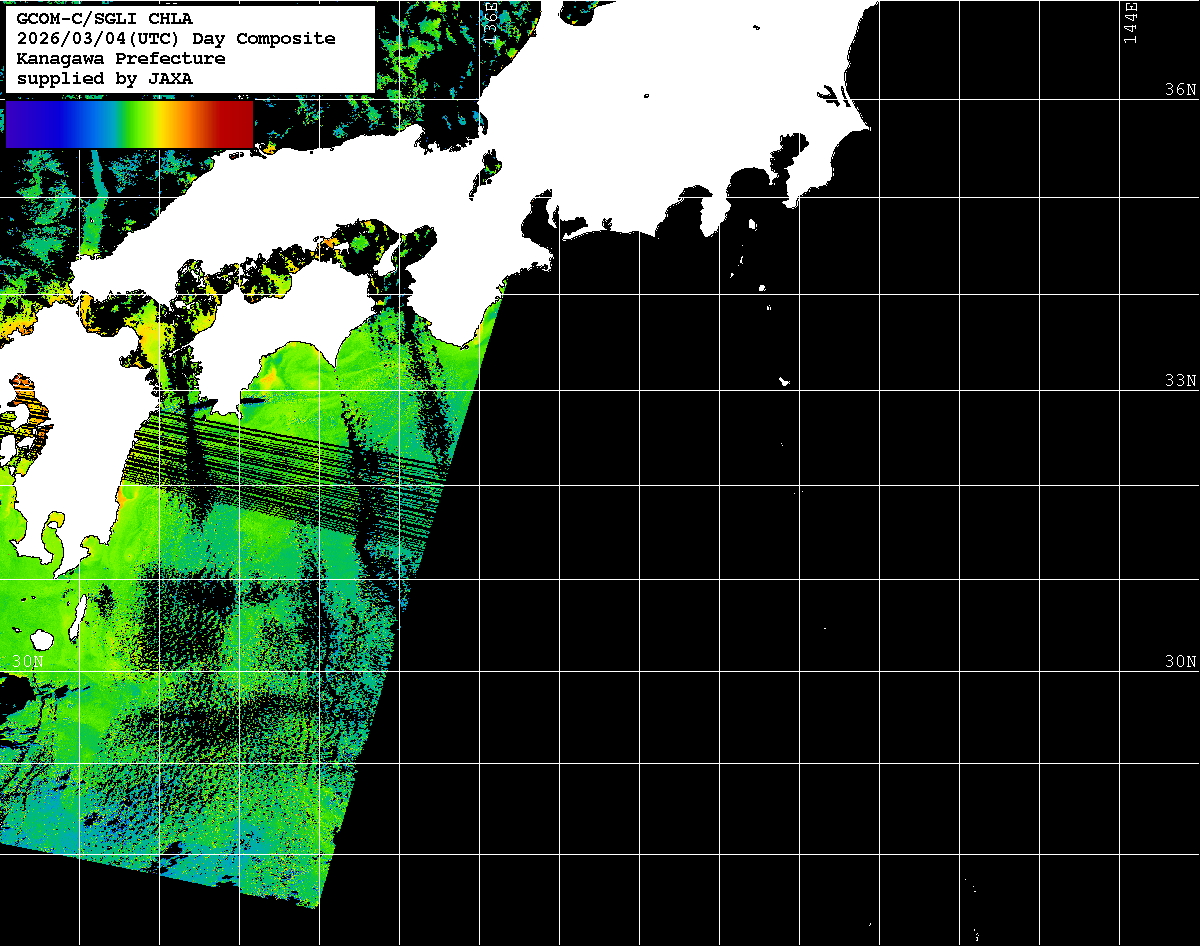This screenshot has width=1200, height=946.
Task: Click the 144E longitude label
Action: (1130, 22)
